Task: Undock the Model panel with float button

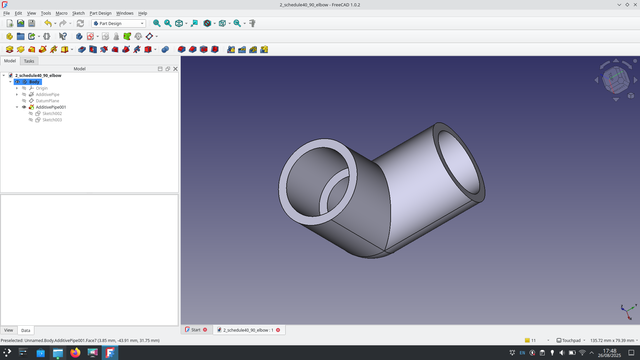Action: 168,69
